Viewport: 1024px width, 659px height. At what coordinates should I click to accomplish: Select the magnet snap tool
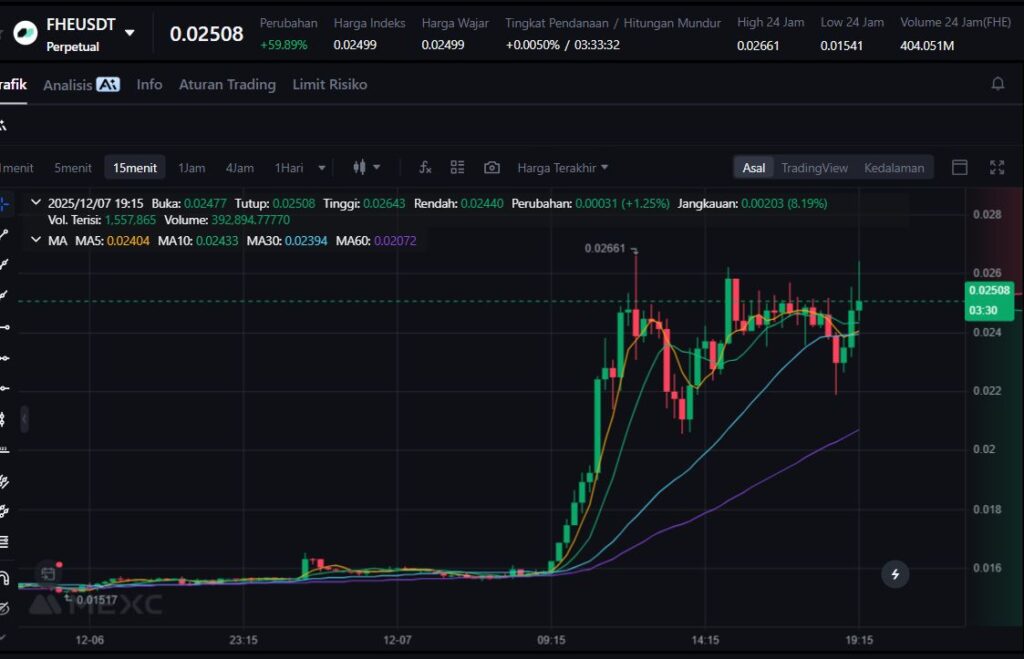click(x=5, y=579)
